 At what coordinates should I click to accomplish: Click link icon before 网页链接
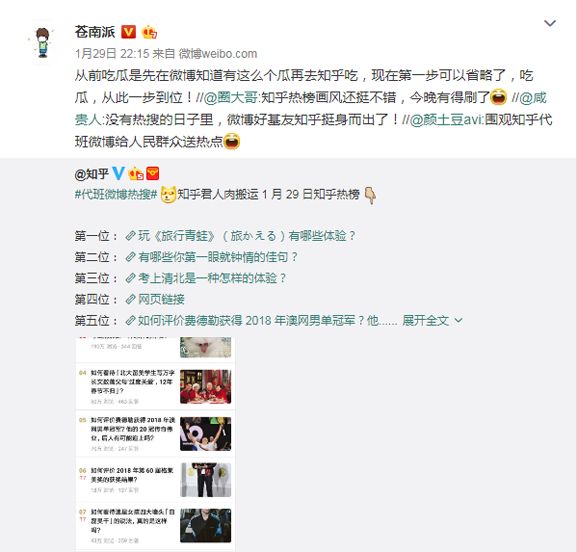tap(130, 299)
